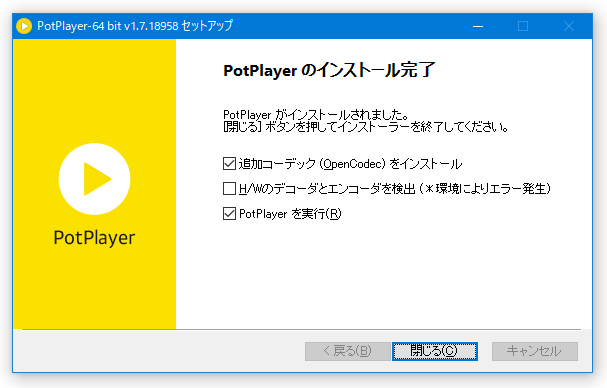
Task: Click the title text PotPlayer-64 bit v1.7.18958 セットアップ
Action: 135,26
